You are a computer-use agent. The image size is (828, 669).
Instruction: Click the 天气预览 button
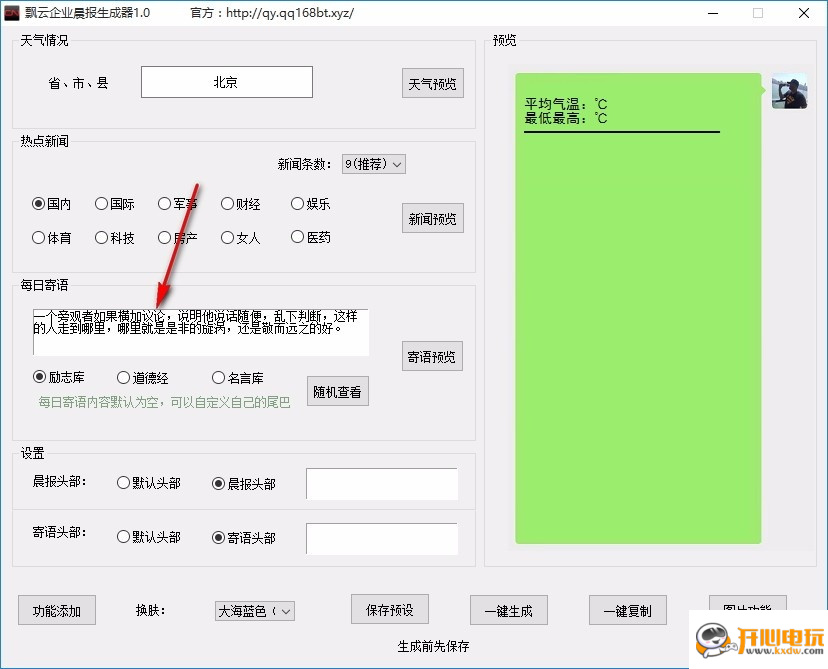(x=432, y=83)
